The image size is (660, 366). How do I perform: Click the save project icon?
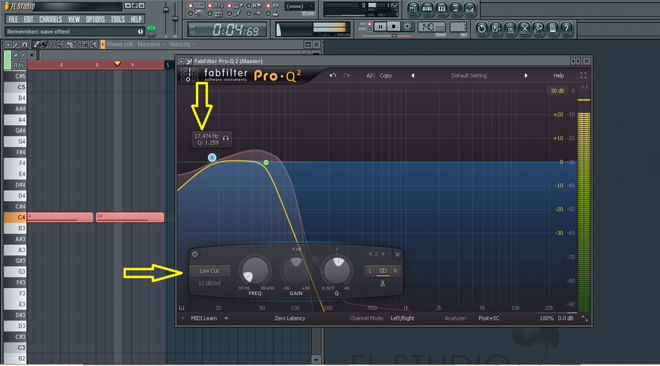tap(496, 28)
